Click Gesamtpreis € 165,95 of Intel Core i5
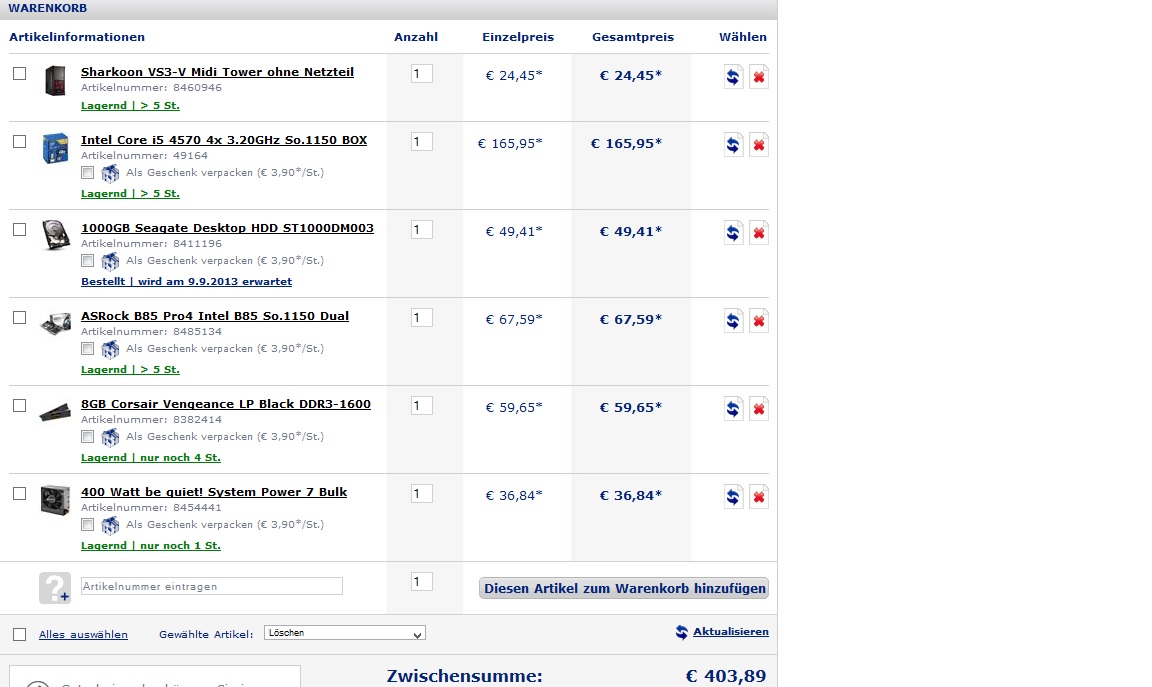The image size is (1152, 687). (627, 143)
